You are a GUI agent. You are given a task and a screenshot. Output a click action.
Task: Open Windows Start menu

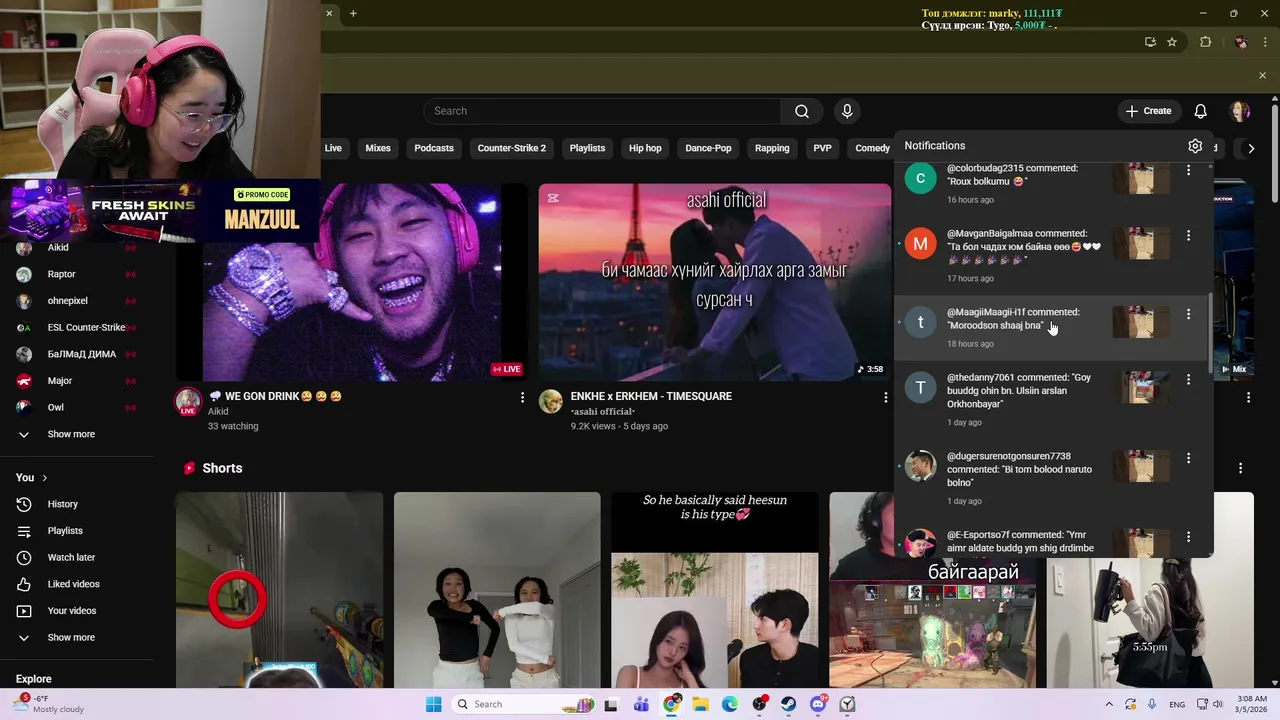click(433, 704)
